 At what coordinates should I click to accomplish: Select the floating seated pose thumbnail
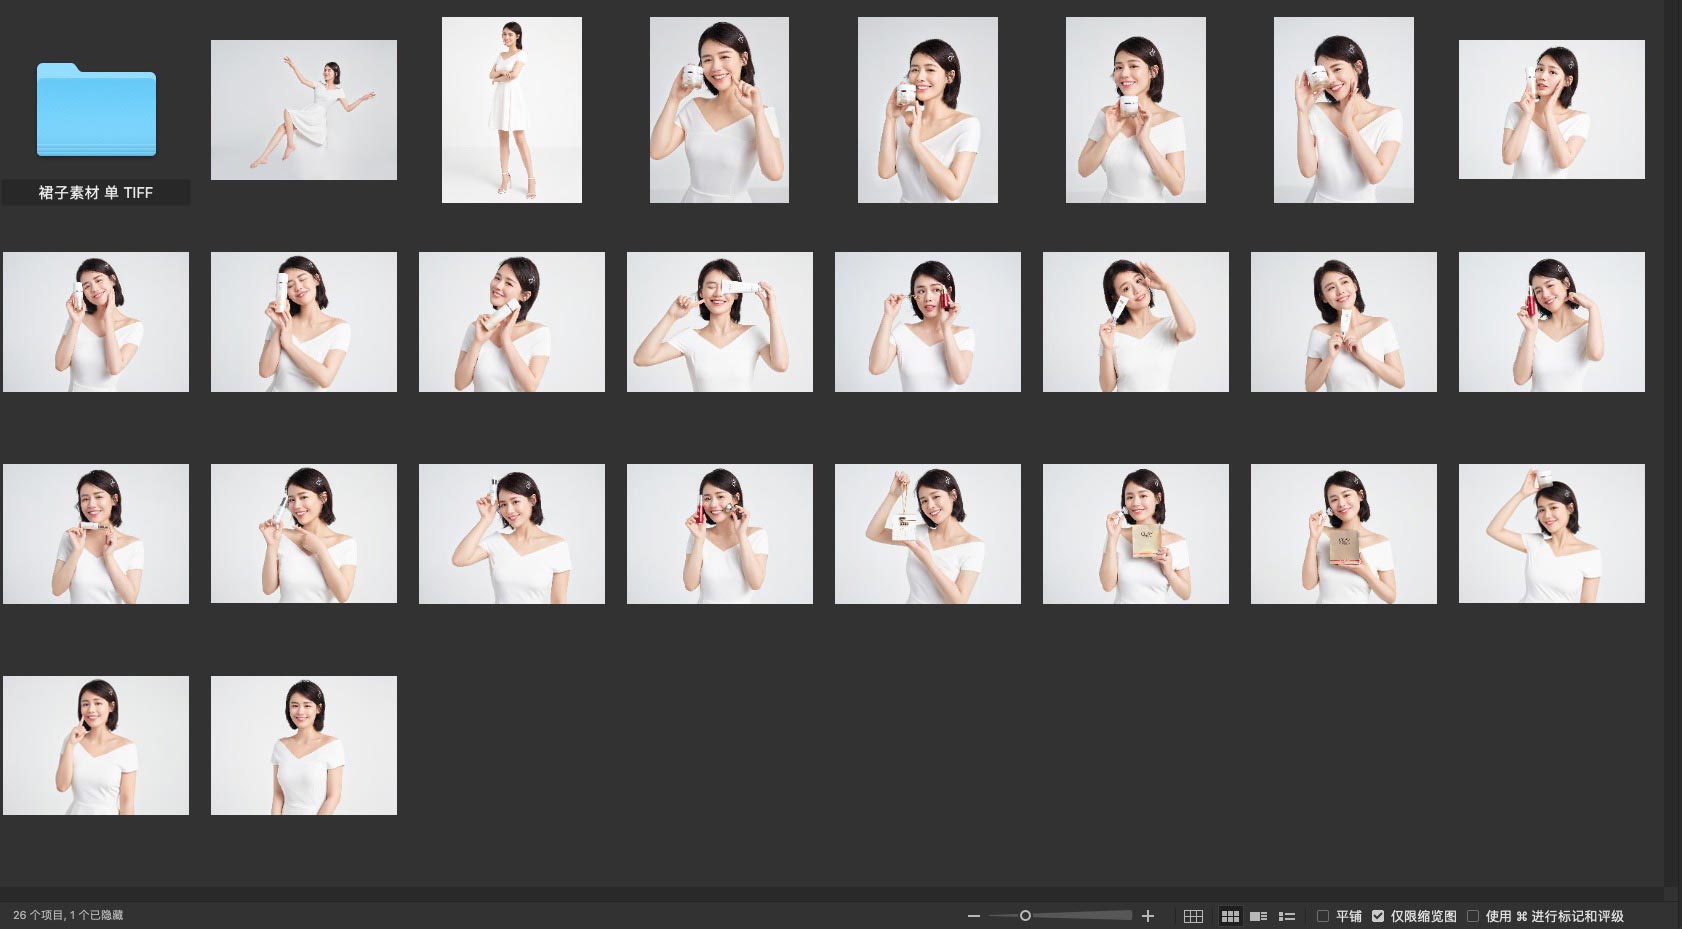304,110
